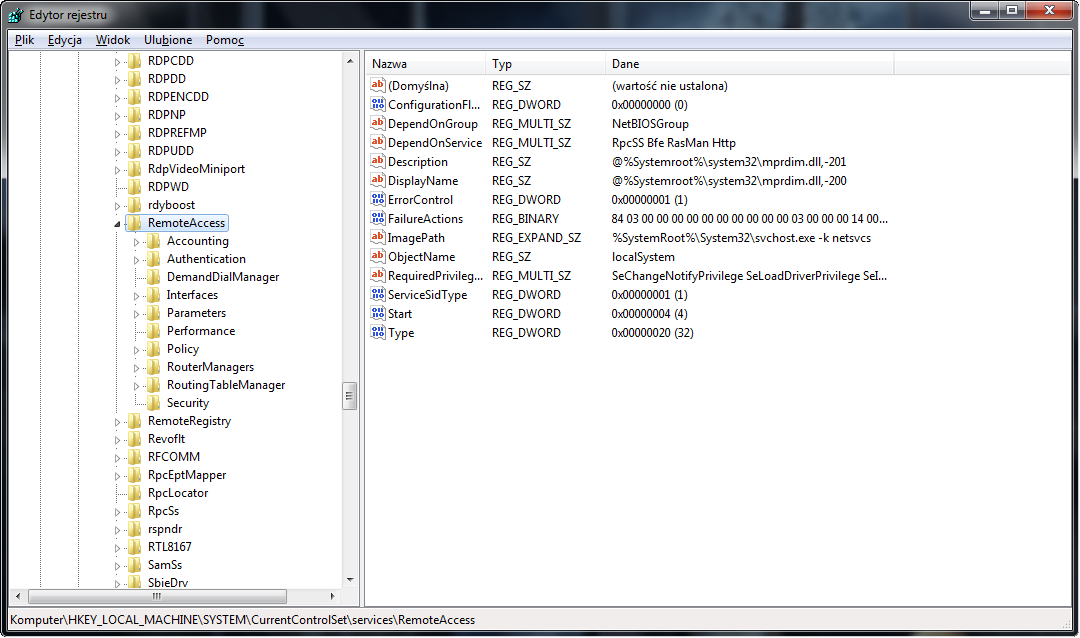The height and width of the screenshot is (638, 1080).
Task: Click the ConfigurationFl... DWORD value icon
Action: pyautogui.click(x=377, y=104)
